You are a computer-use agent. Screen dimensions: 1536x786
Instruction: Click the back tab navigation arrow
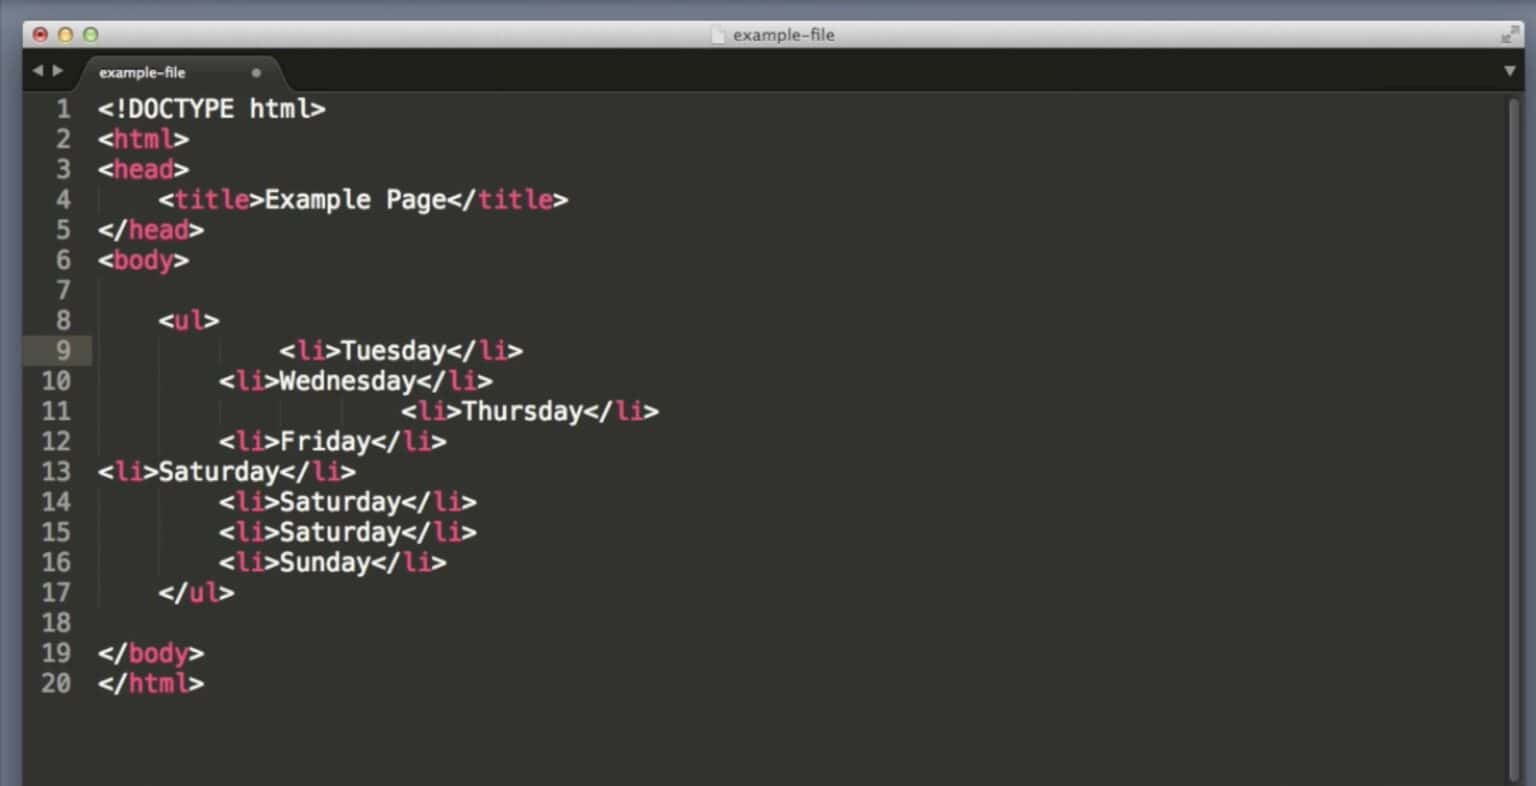coord(37,71)
